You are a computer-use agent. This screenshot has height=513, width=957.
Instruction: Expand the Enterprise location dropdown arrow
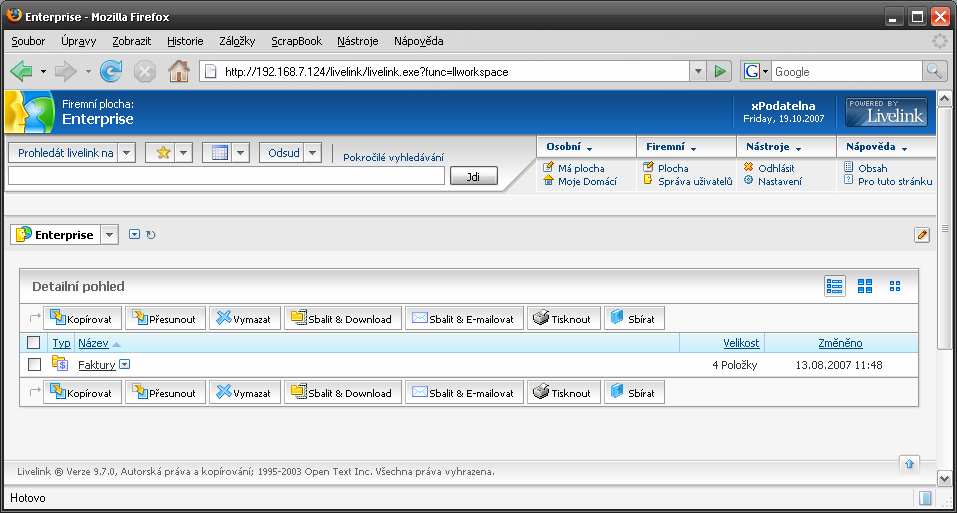point(109,235)
